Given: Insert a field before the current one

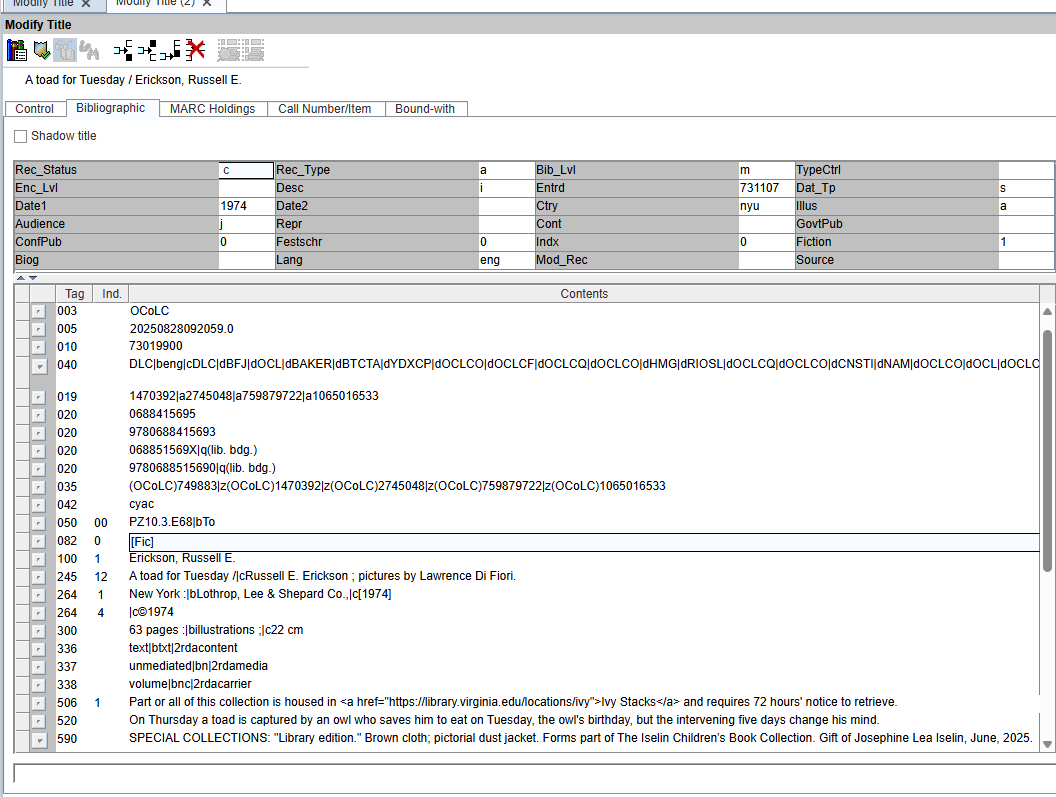Looking at the screenshot, I should coord(123,50).
